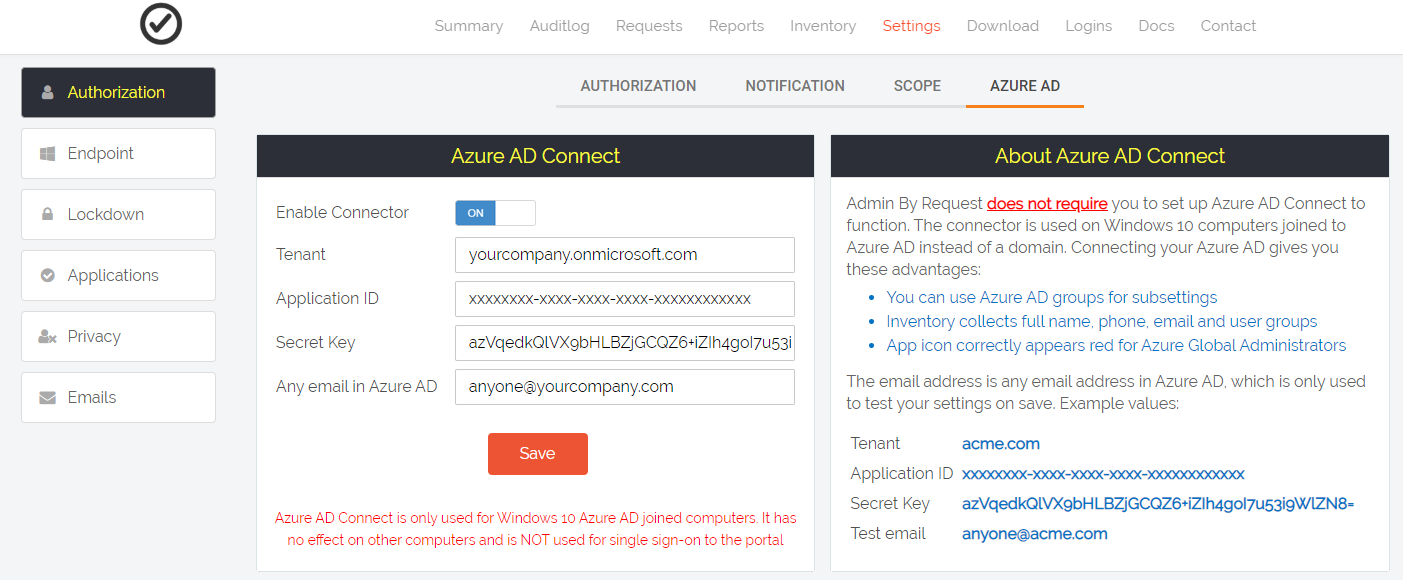Viewport: 1403px width, 580px height.
Task: Select the AZURE AD tab
Action: click(x=1025, y=86)
